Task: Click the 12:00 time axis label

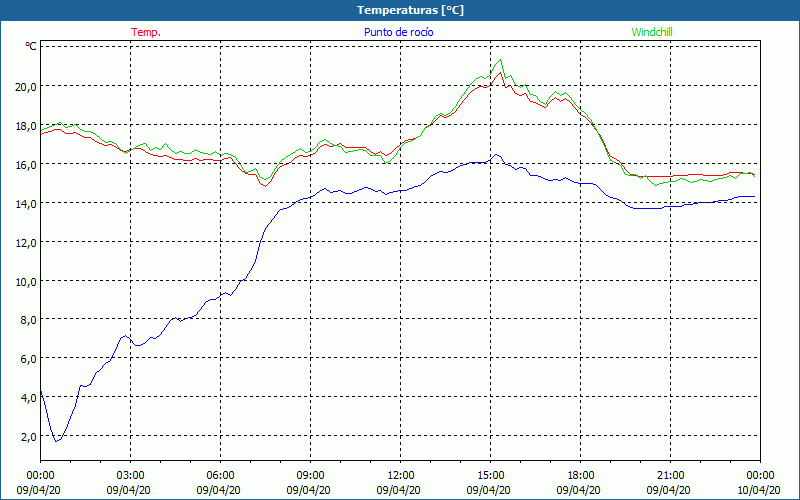Action: pos(401,476)
